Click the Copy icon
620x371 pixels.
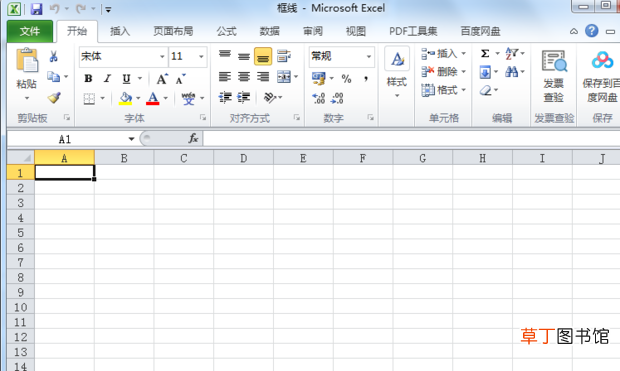click(53, 77)
